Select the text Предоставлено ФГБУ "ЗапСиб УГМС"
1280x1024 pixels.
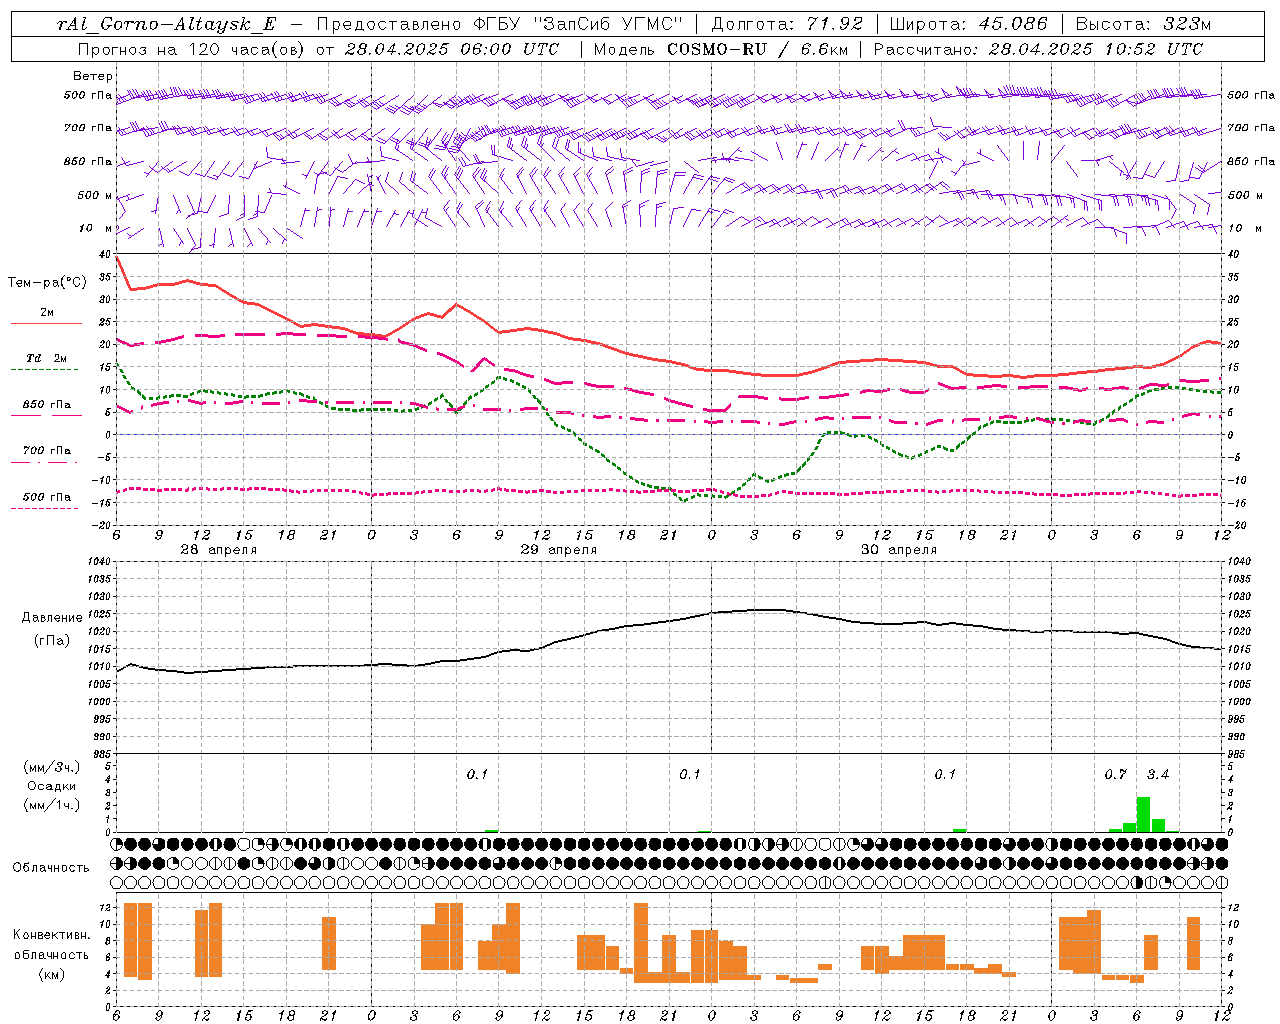pos(500,24)
